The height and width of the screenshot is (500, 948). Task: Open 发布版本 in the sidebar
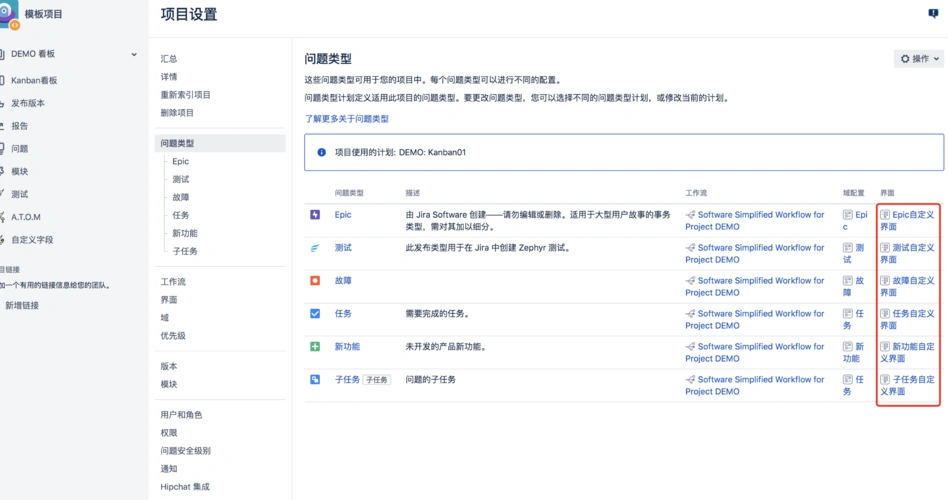(x=28, y=103)
